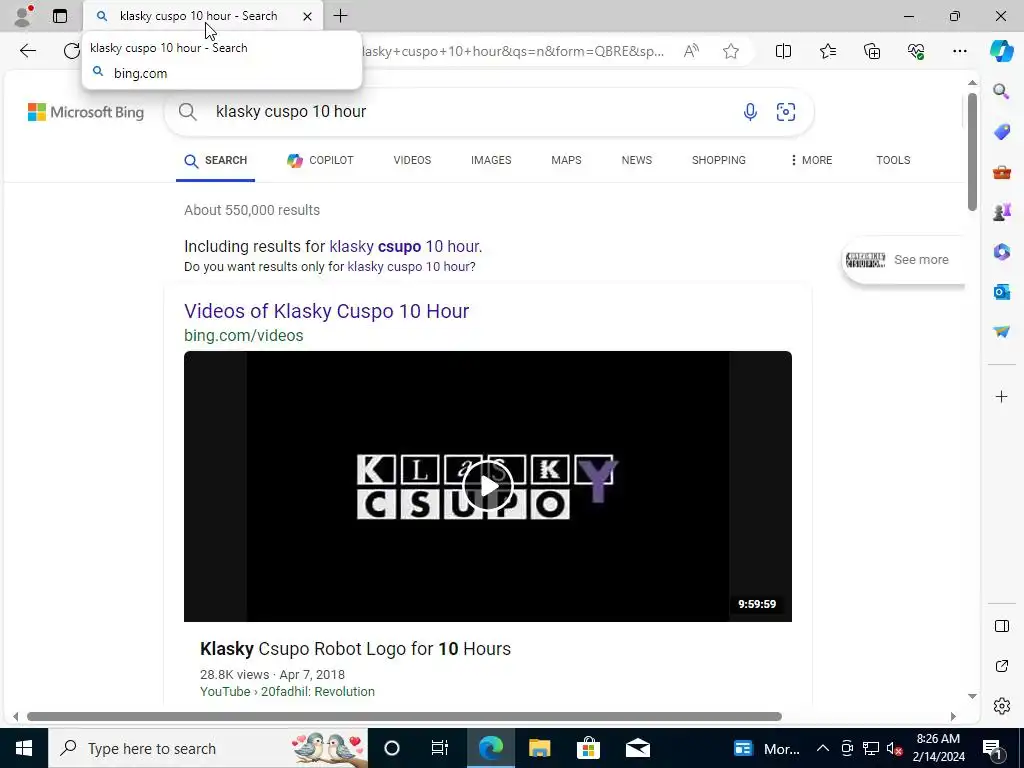Open bing.com/videos link
This screenshot has width=1024, height=768.
pyautogui.click(x=244, y=336)
